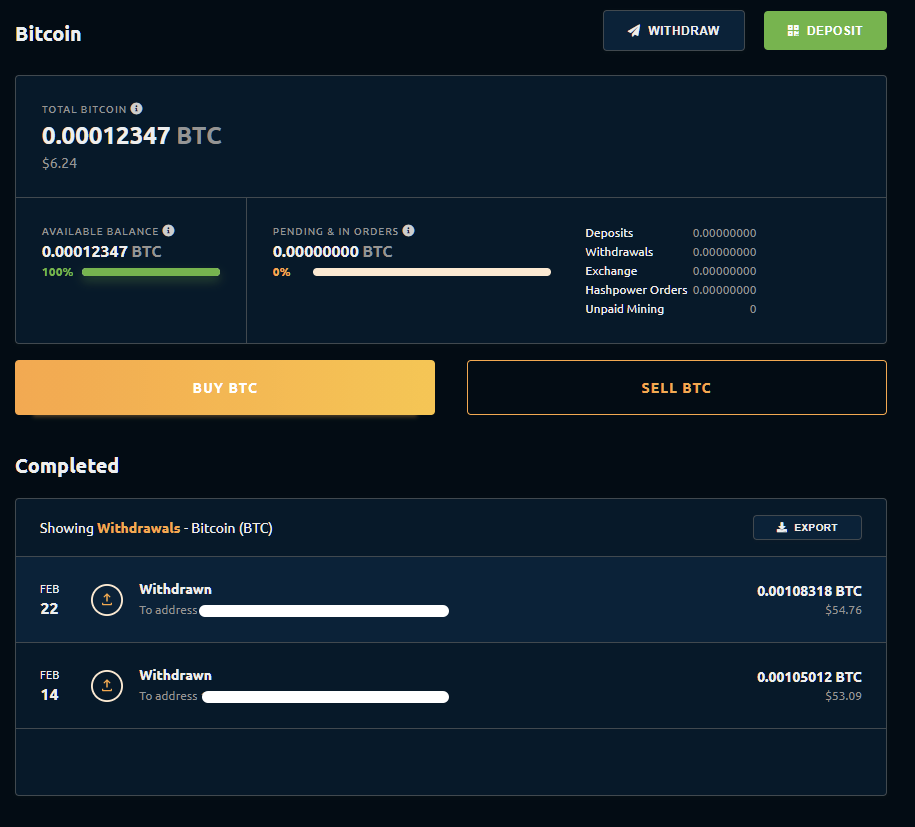Click the Buy BTC button
915x827 pixels.
click(225, 388)
